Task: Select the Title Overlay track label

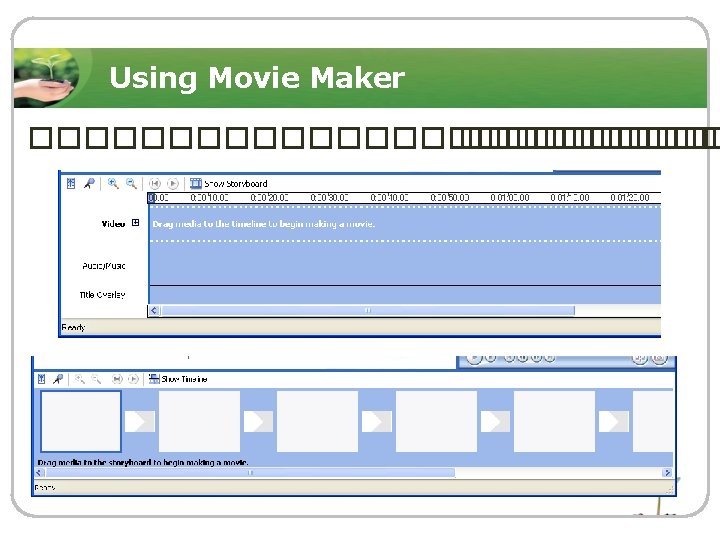Action: [x=102, y=295]
